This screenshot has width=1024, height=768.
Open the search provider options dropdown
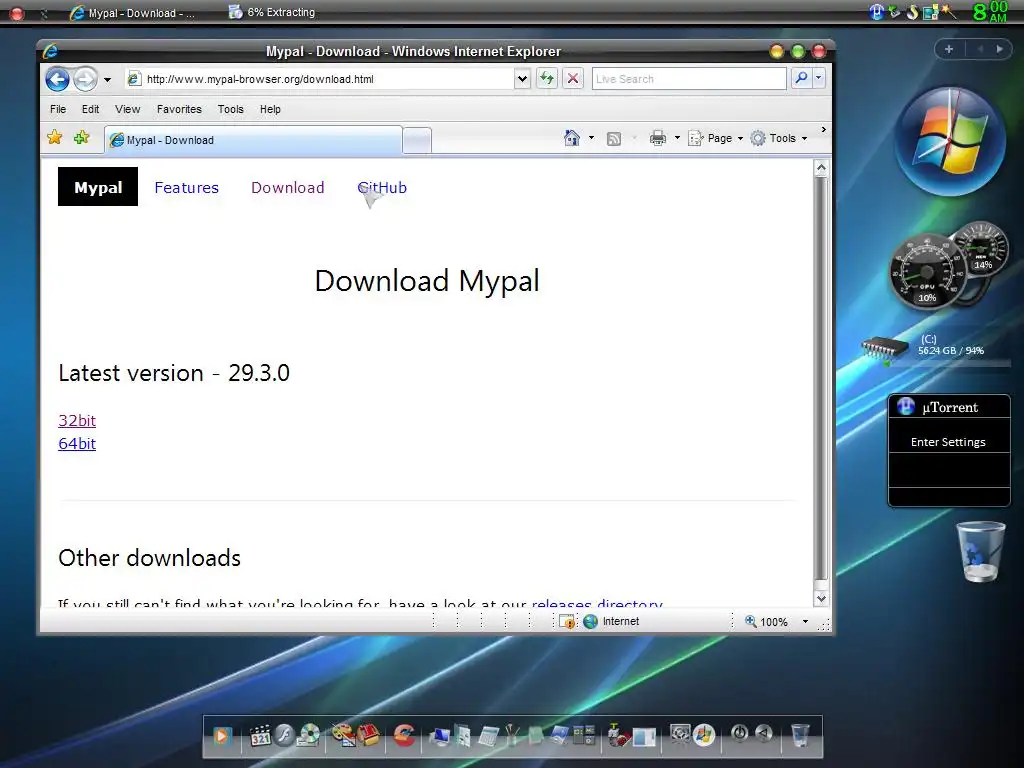(818, 79)
